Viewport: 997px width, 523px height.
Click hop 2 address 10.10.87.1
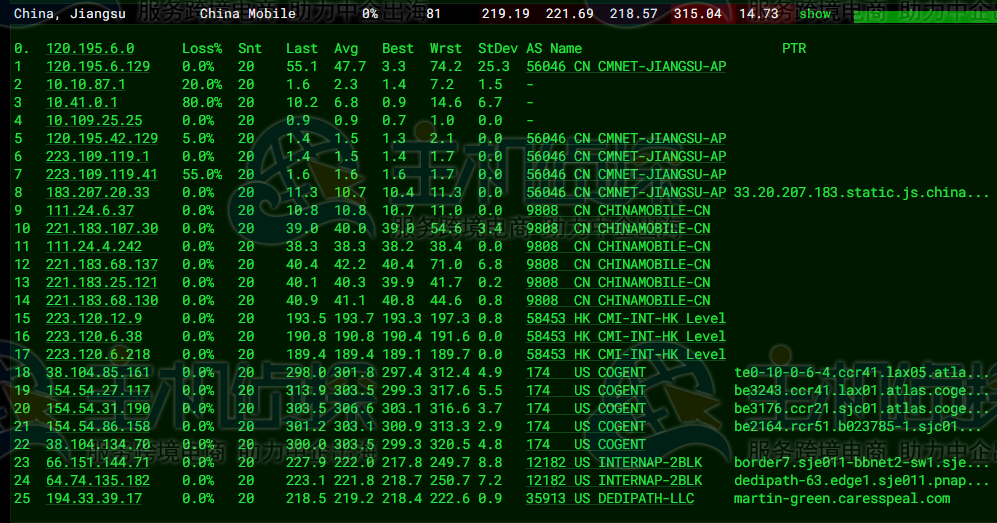point(86,85)
